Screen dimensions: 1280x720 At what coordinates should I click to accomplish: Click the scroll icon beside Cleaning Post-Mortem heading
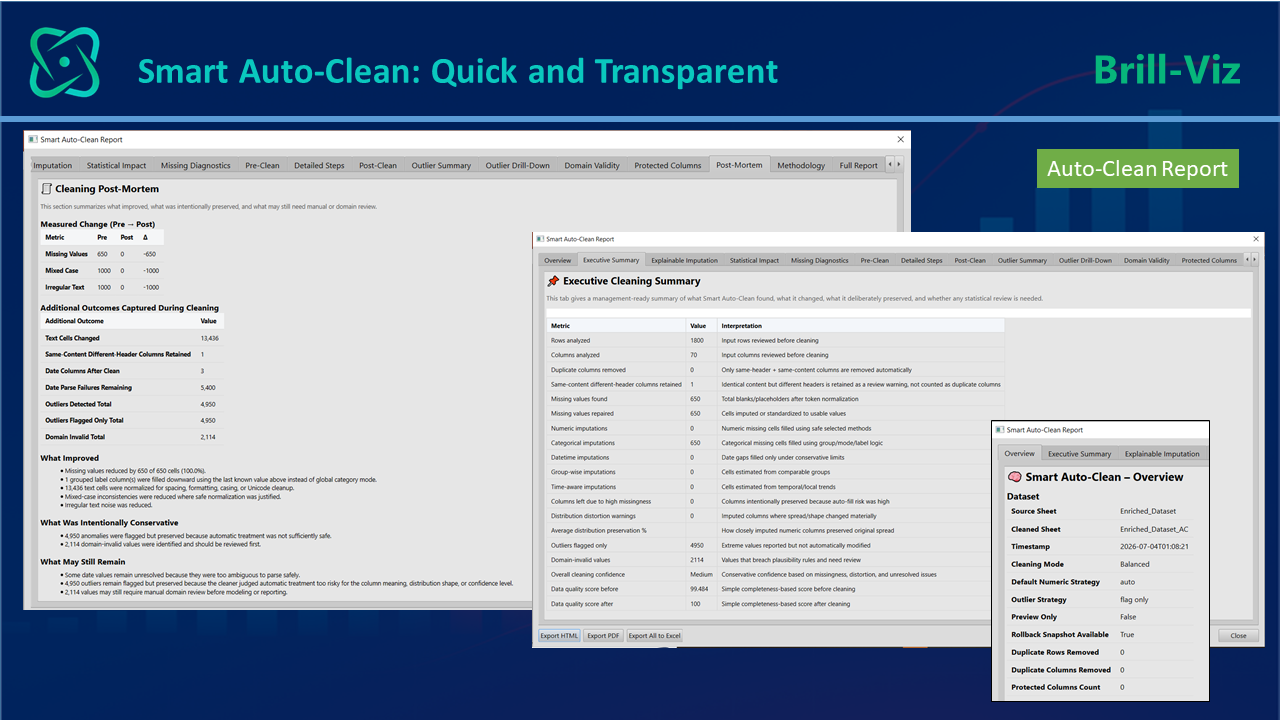pyautogui.click(x=46, y=188)
